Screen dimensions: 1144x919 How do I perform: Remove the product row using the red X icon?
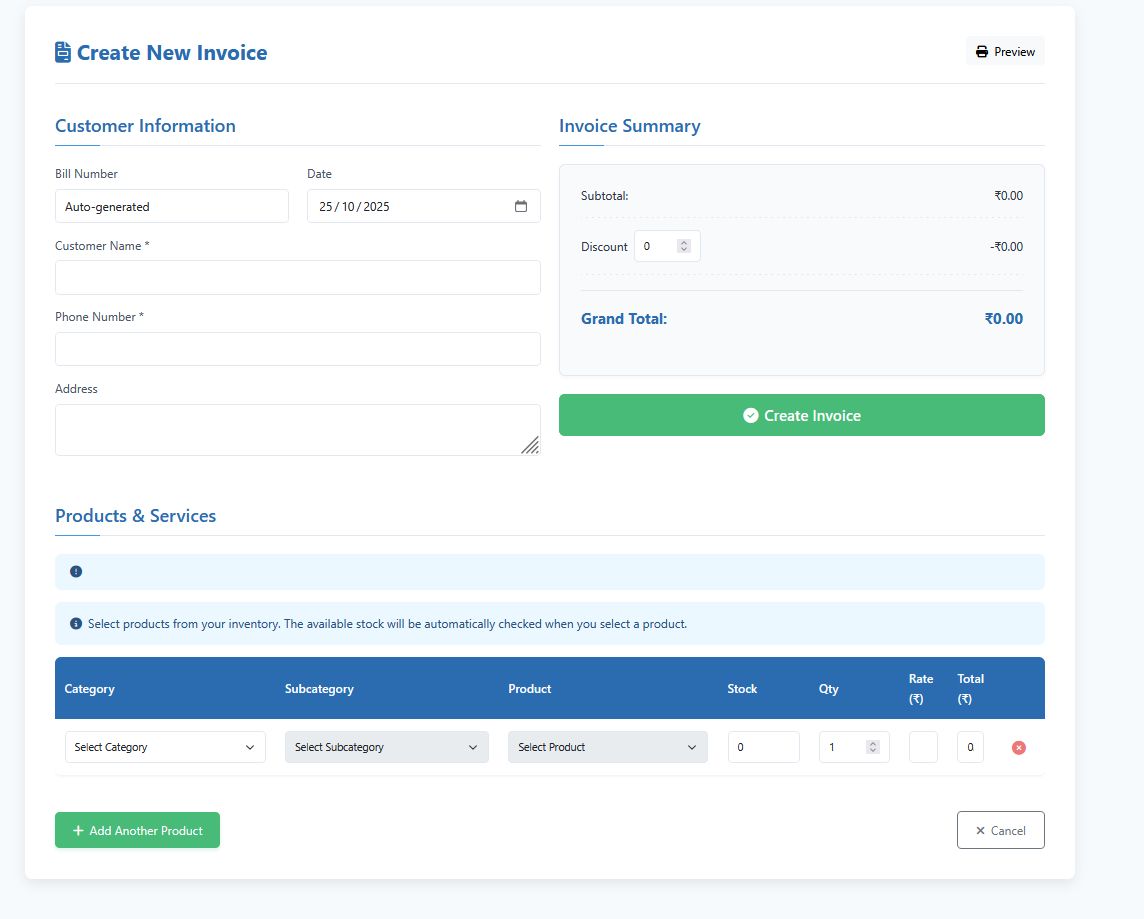(1018, 747)
